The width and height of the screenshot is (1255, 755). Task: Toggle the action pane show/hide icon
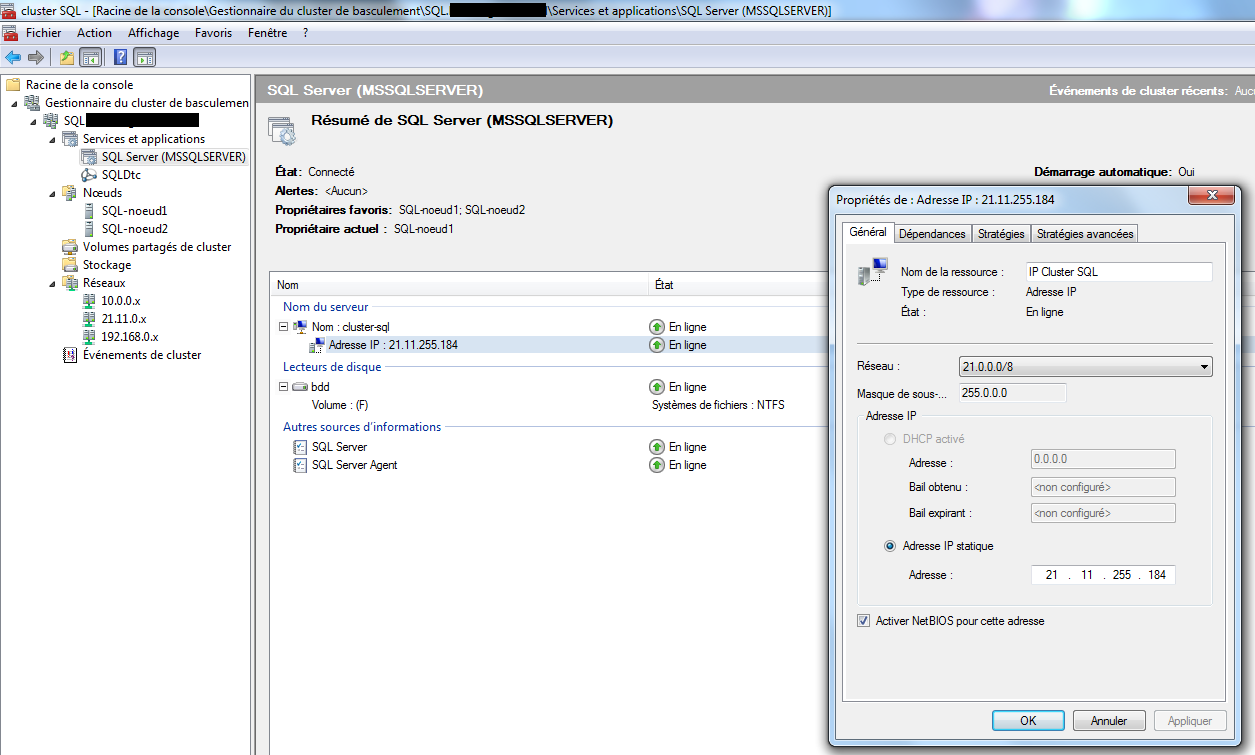pos(144,57)
